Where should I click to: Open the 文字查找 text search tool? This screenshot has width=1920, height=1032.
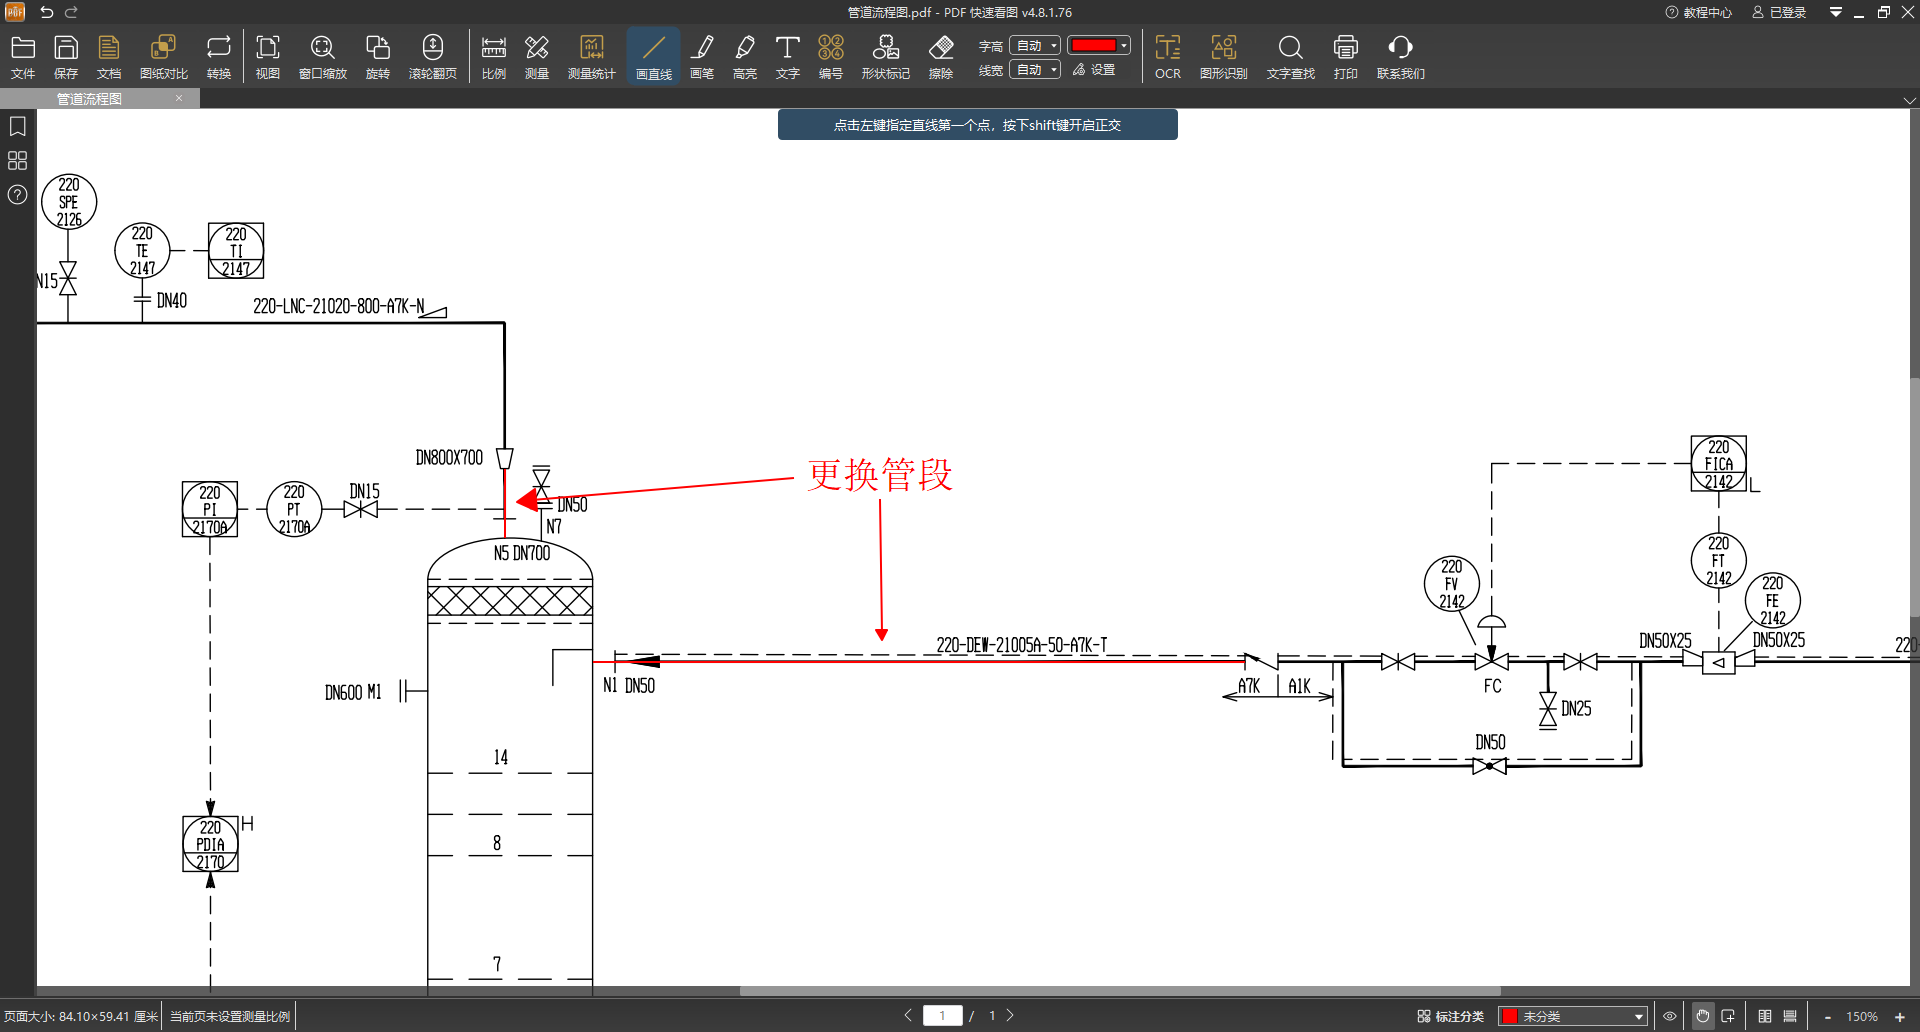click(1290, 57)
